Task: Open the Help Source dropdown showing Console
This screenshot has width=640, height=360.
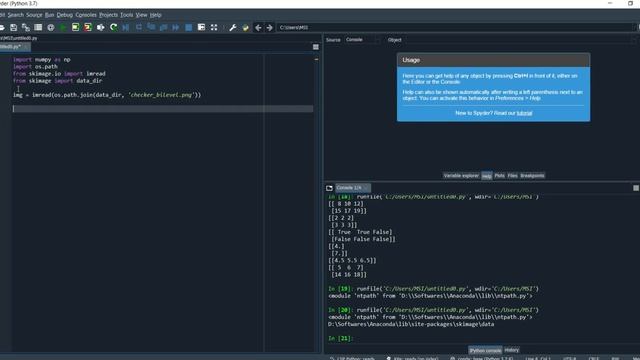Action: click(361, 40)
